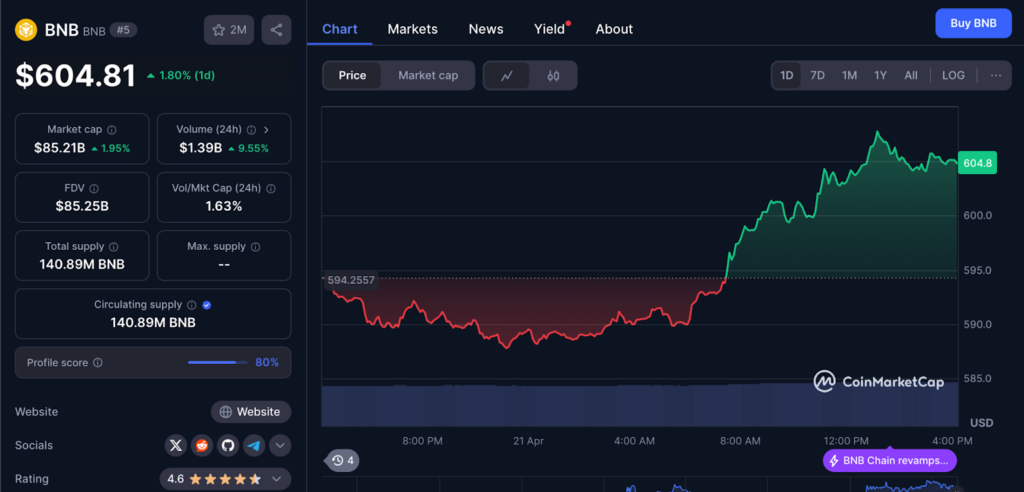
Task: Open the Reddit social link
Action: pos(203,445)
